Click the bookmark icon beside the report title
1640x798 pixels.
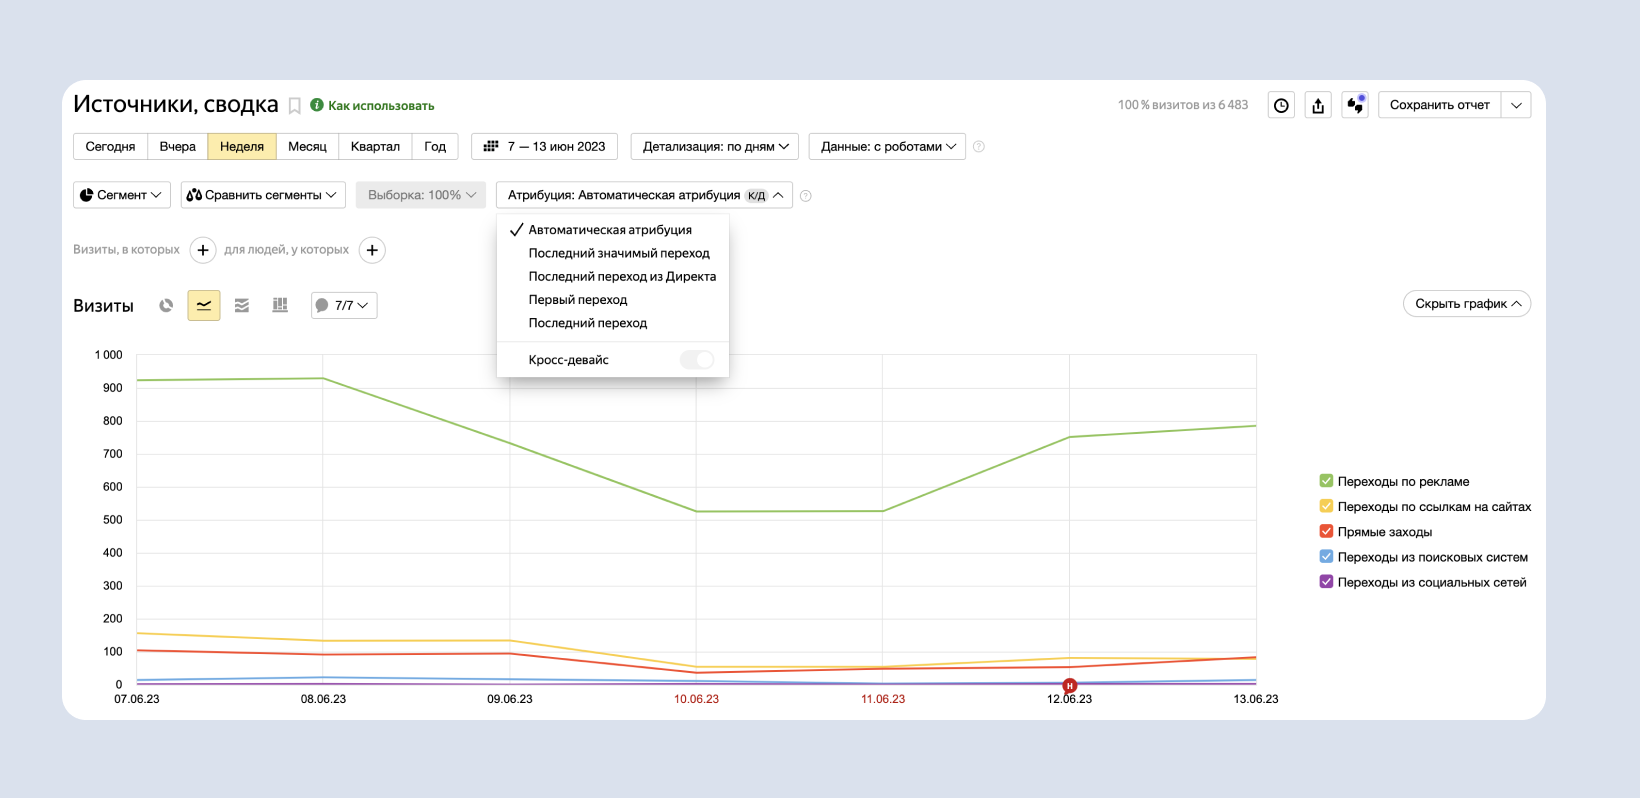click(x=295, y=106)
